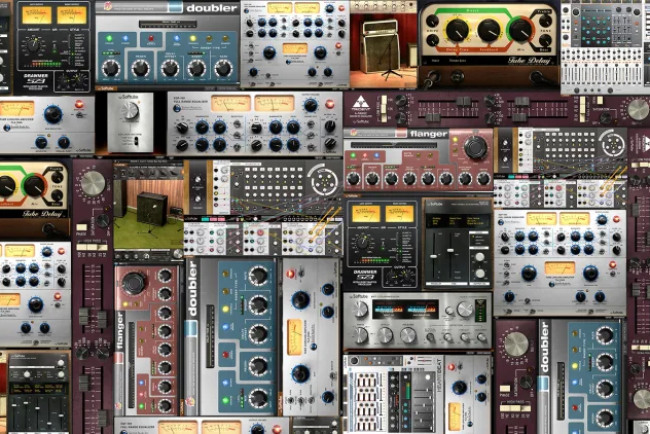
Task: Click the rotated VU meter on the TLA-100 beside the doubler
Action: [294, 337]
